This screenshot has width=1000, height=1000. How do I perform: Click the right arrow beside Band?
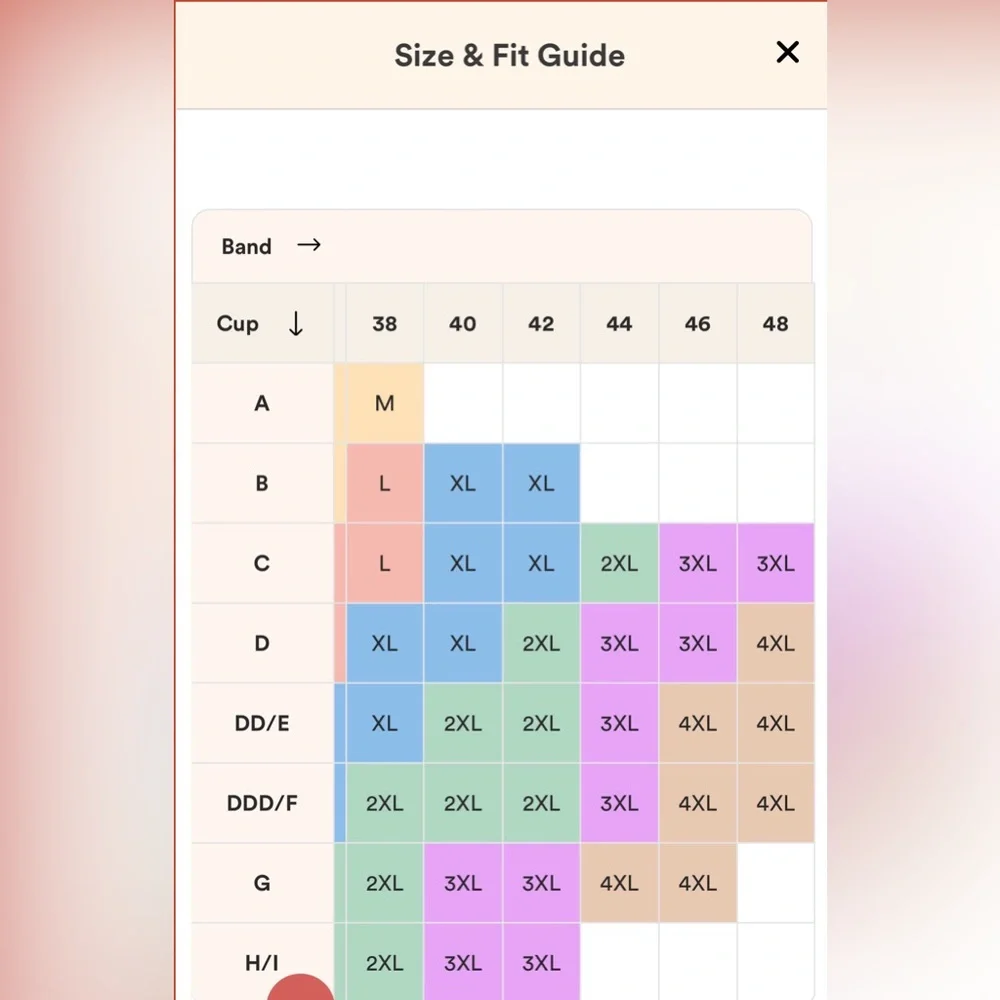click(309, 245)
